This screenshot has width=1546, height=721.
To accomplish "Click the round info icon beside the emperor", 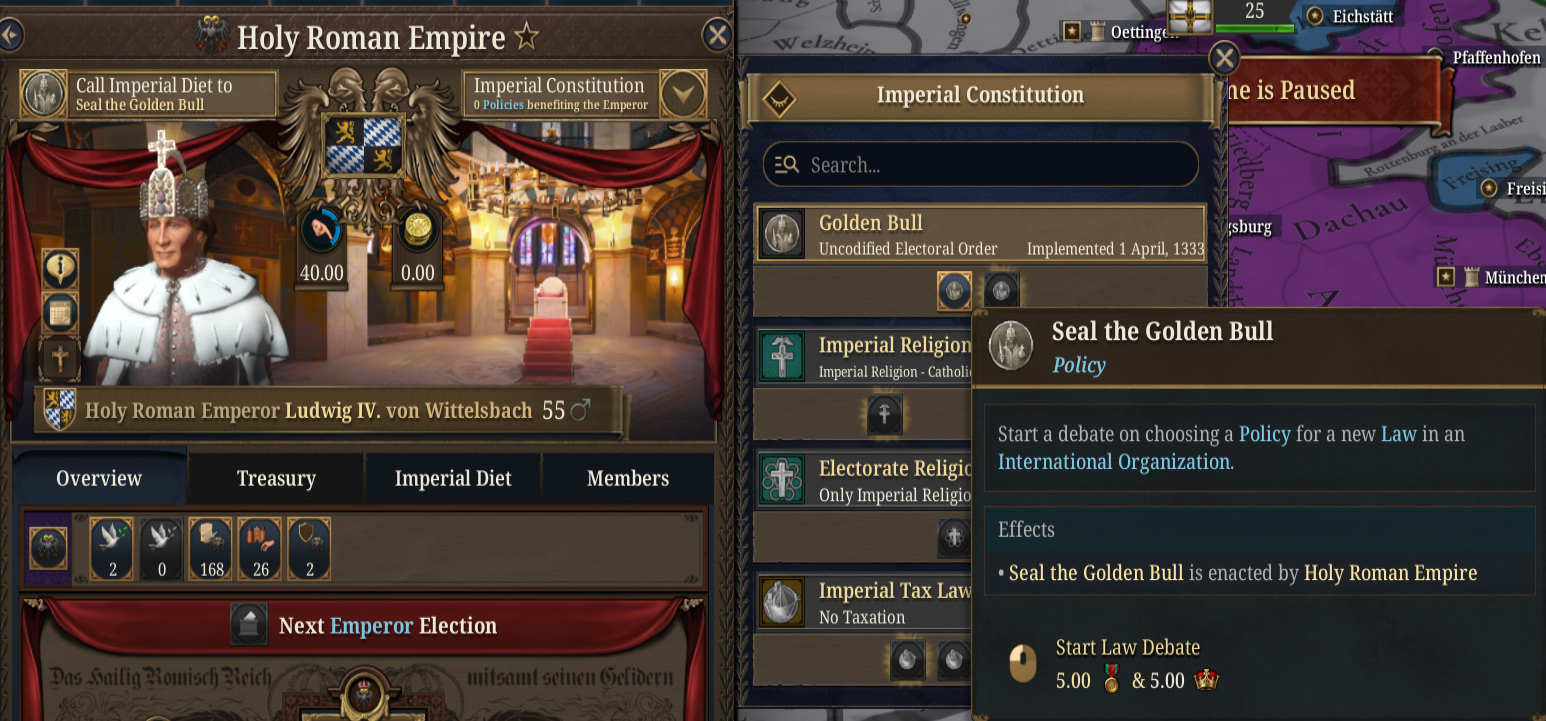I will tap(60, 268).
